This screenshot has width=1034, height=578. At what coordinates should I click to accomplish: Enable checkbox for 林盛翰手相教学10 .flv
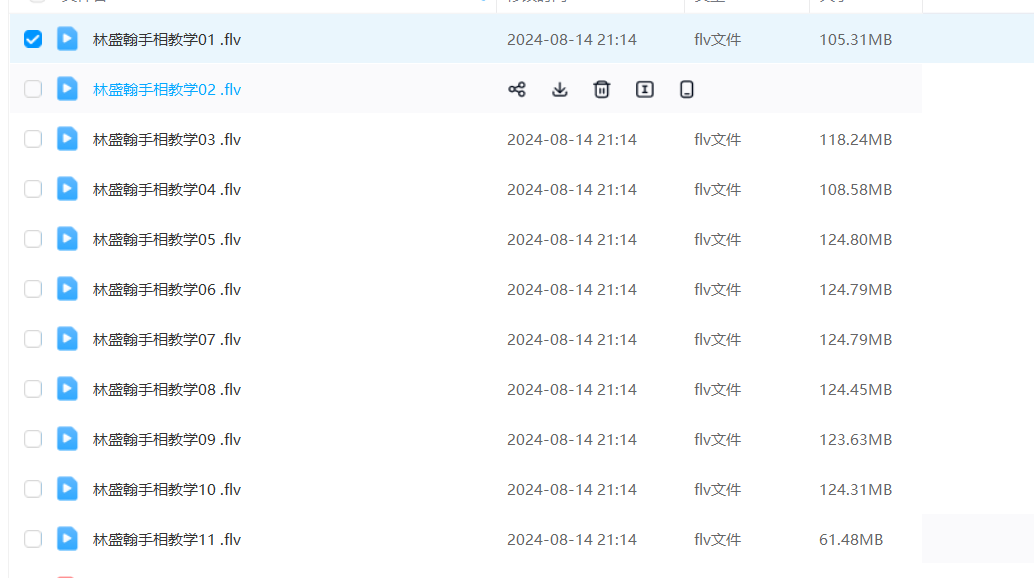33,489
